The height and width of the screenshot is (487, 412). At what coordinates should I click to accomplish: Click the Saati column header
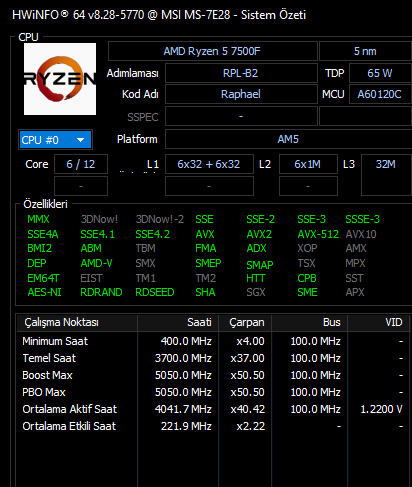(178, 323)
